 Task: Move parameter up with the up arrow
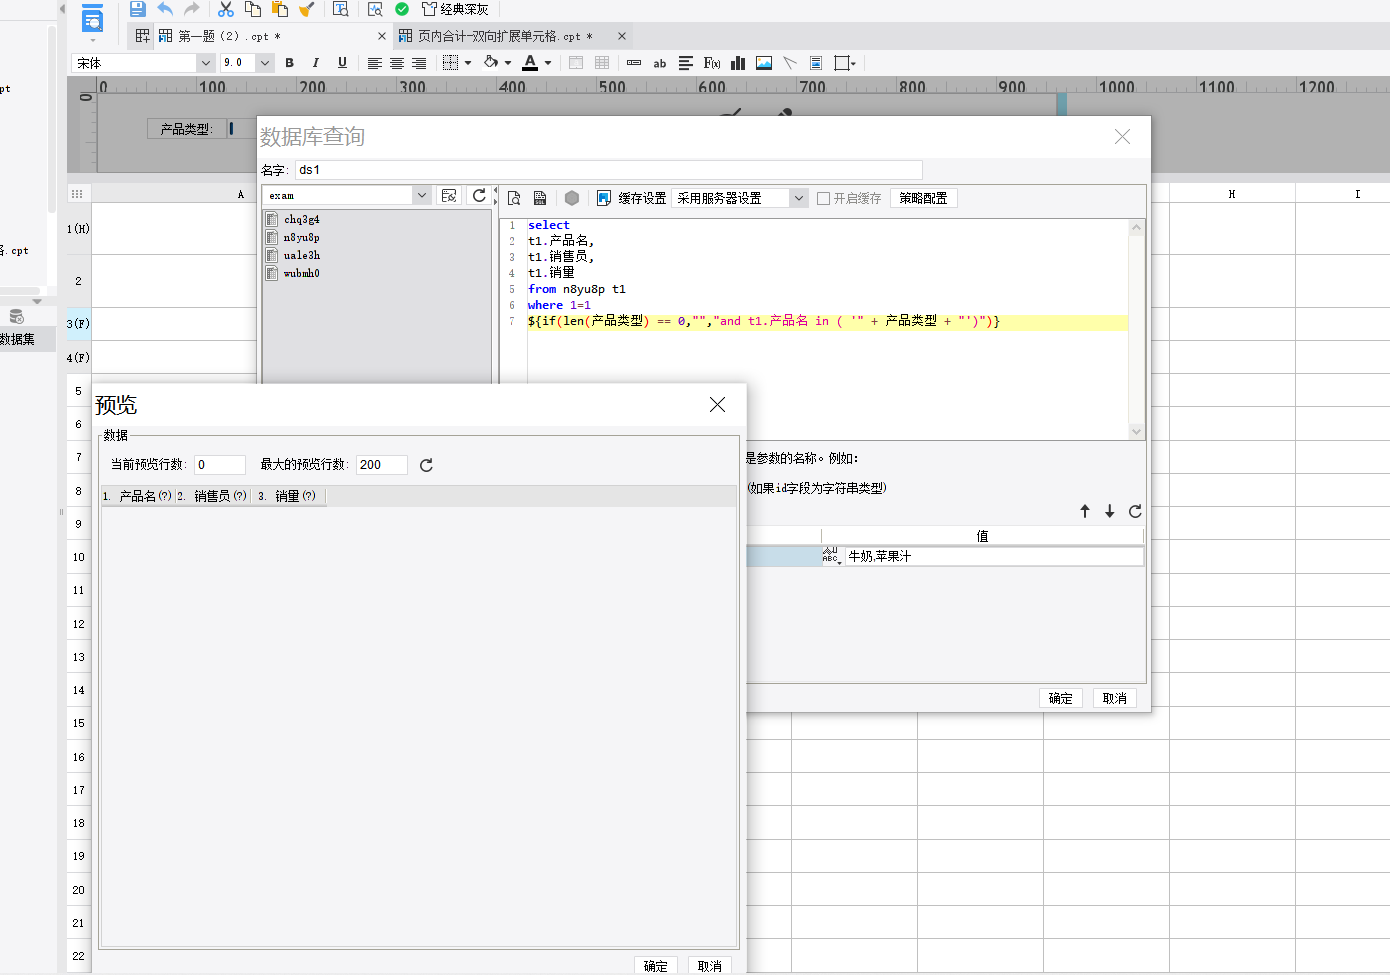point(1085,511)
